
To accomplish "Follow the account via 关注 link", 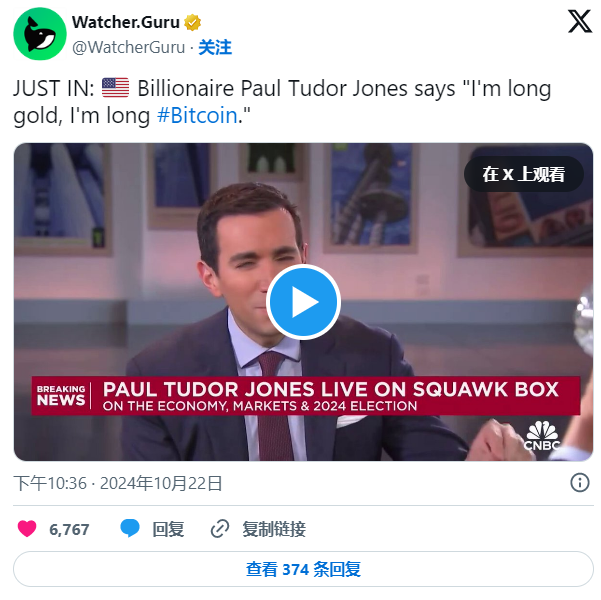I will tap(215, 48).
